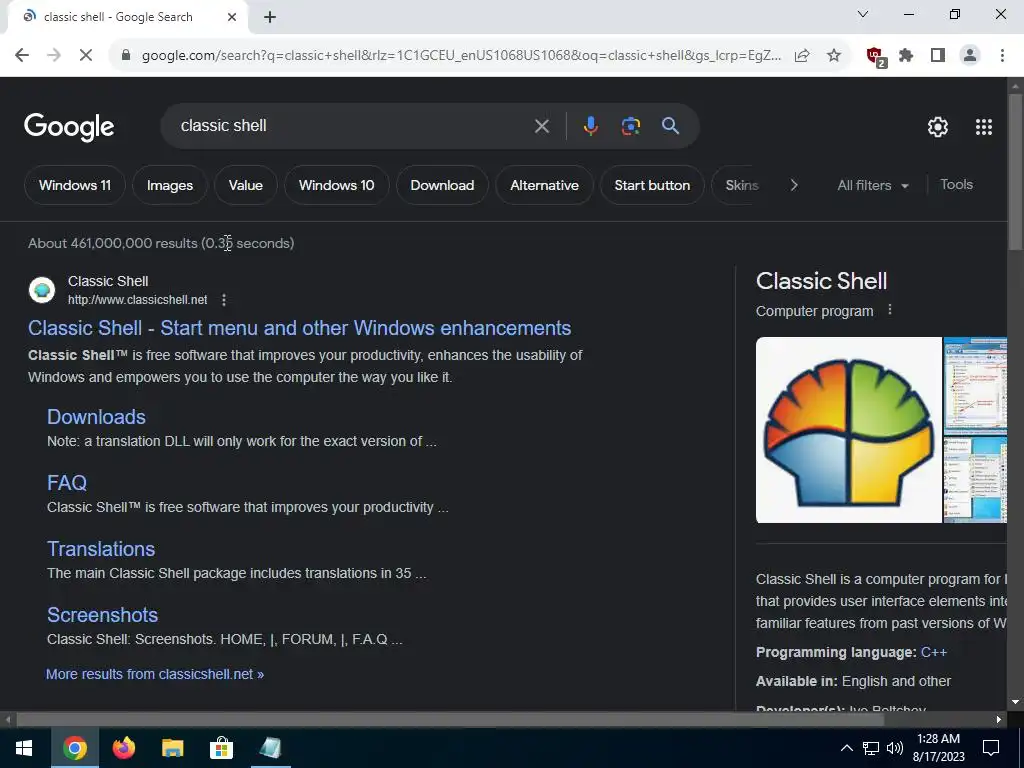Open the Classic Shell site favicon
Viewport: 1024px width, 768px height.
(42, 290)
